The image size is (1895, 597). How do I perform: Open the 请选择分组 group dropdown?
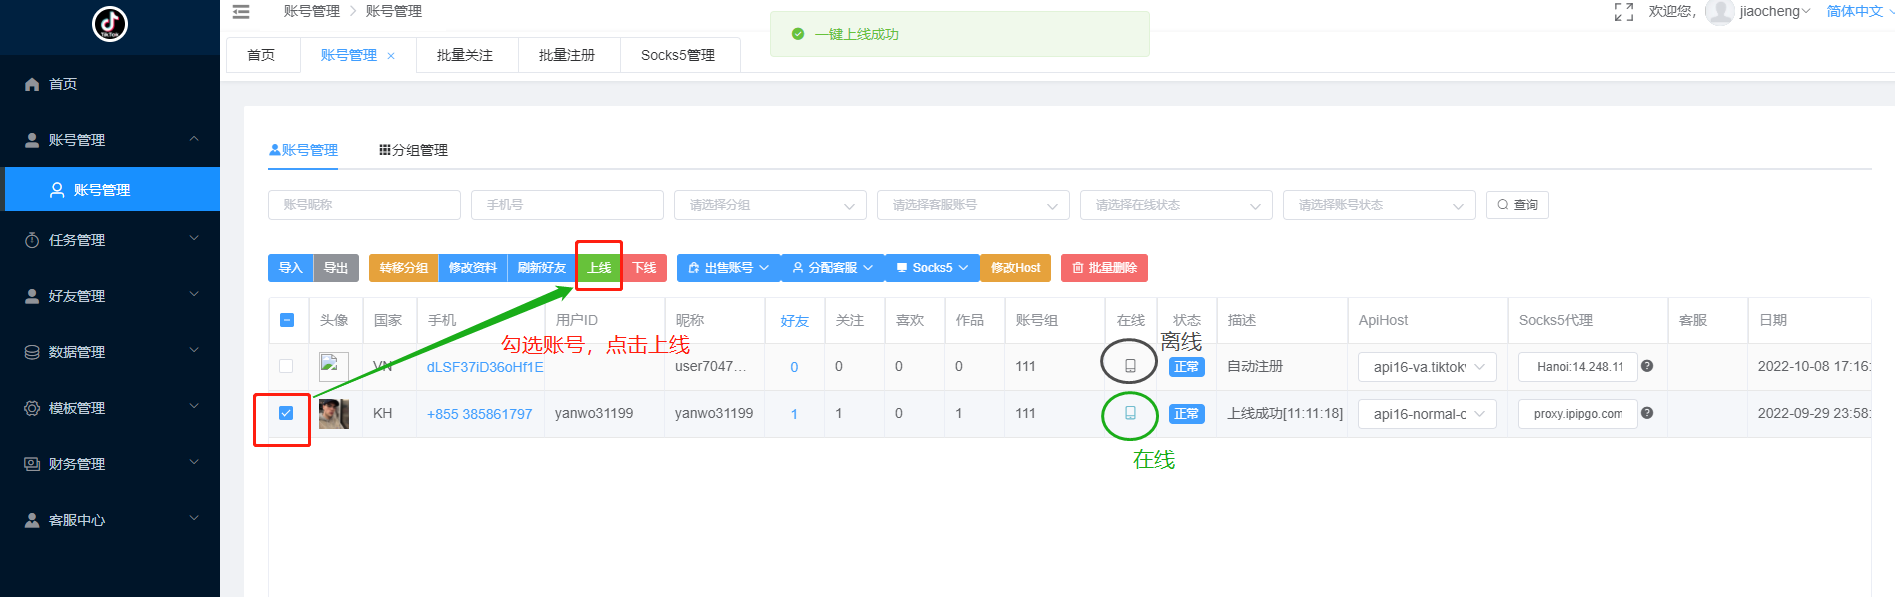tap(769, 205)
